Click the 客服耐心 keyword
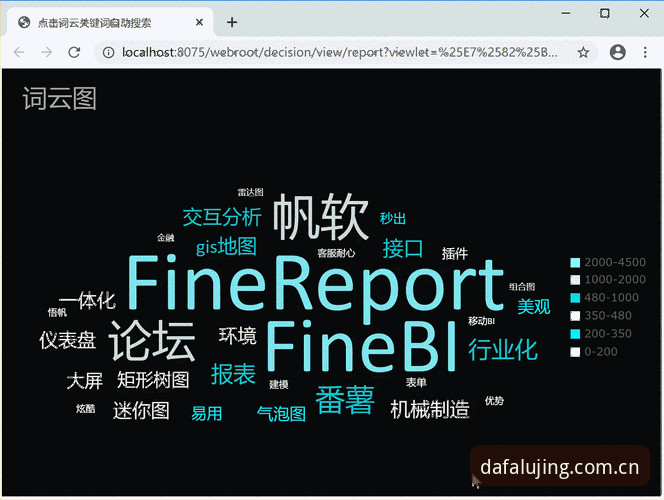664x500 pixels. [336, 253]
